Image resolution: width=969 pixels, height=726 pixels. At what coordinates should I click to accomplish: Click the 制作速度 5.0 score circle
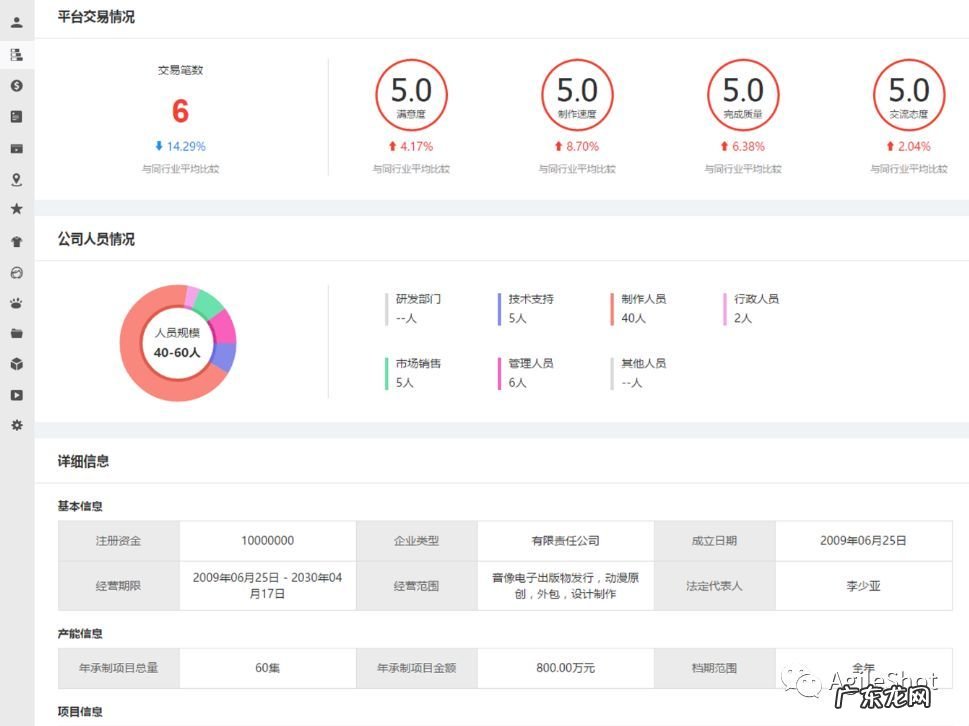tap(577, 95)
